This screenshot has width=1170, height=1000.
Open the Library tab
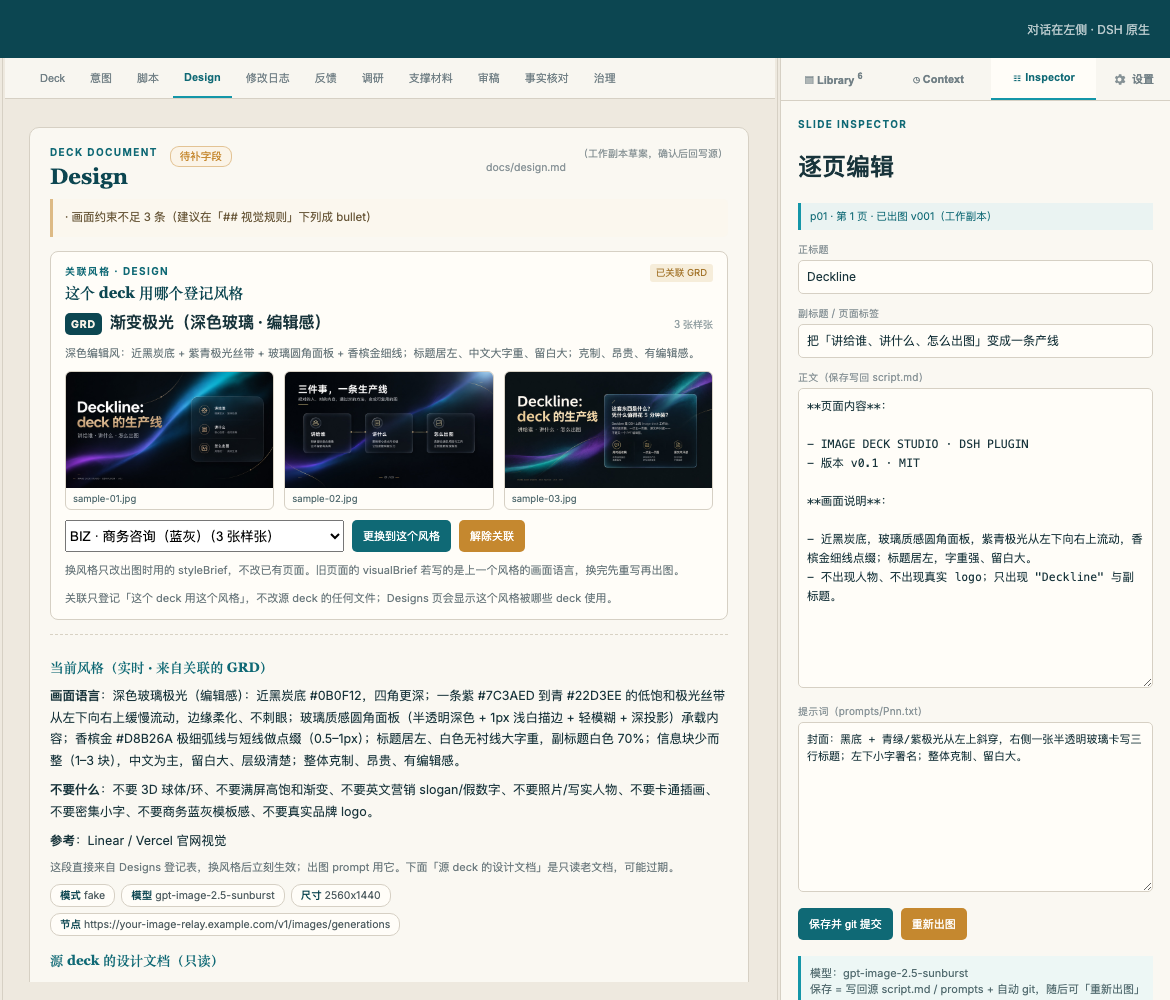833,79
